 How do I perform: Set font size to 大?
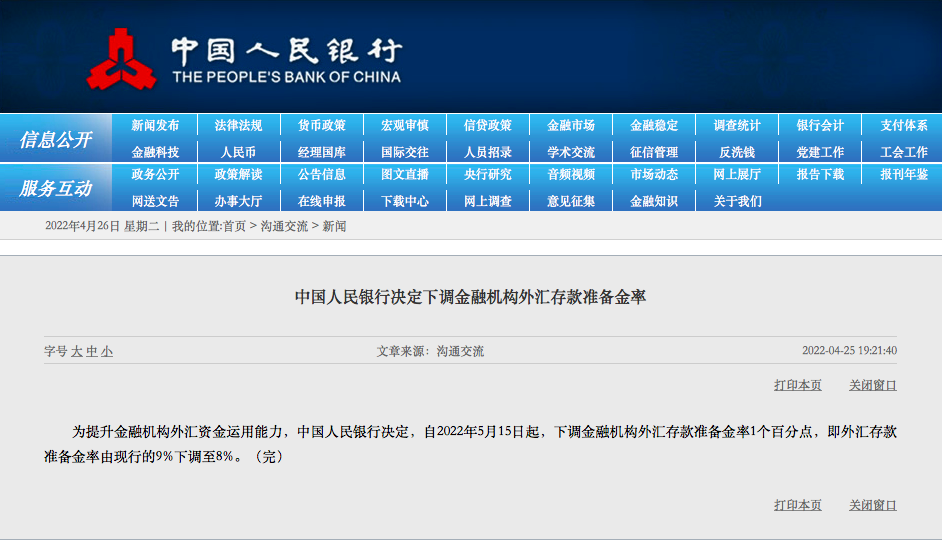[76, 351]
